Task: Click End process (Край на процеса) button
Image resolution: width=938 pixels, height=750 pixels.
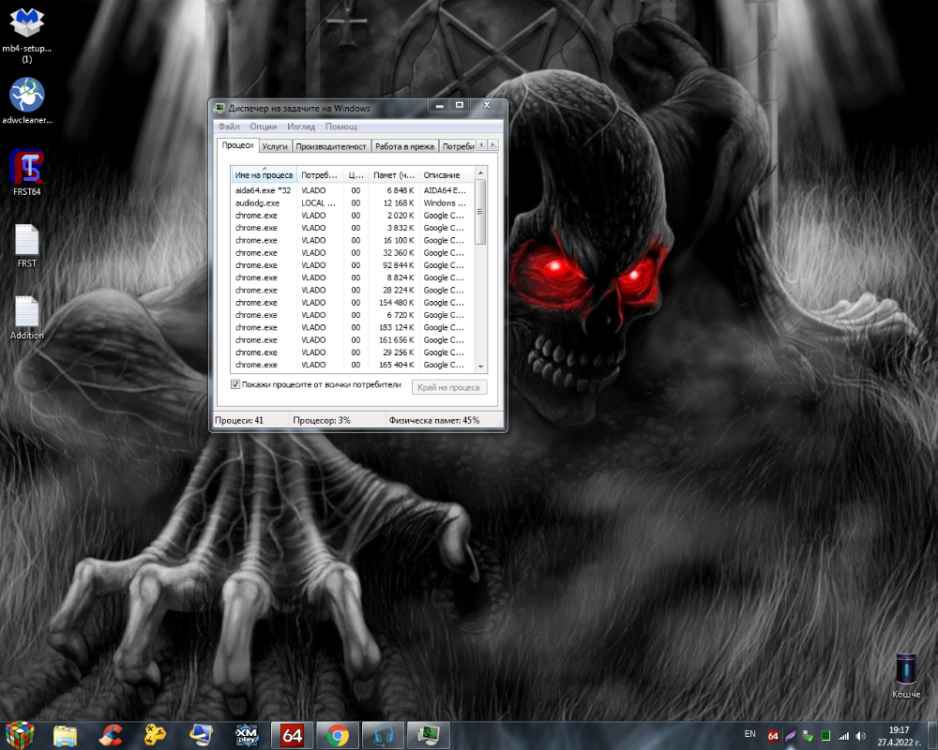Action: pos(449,388)
